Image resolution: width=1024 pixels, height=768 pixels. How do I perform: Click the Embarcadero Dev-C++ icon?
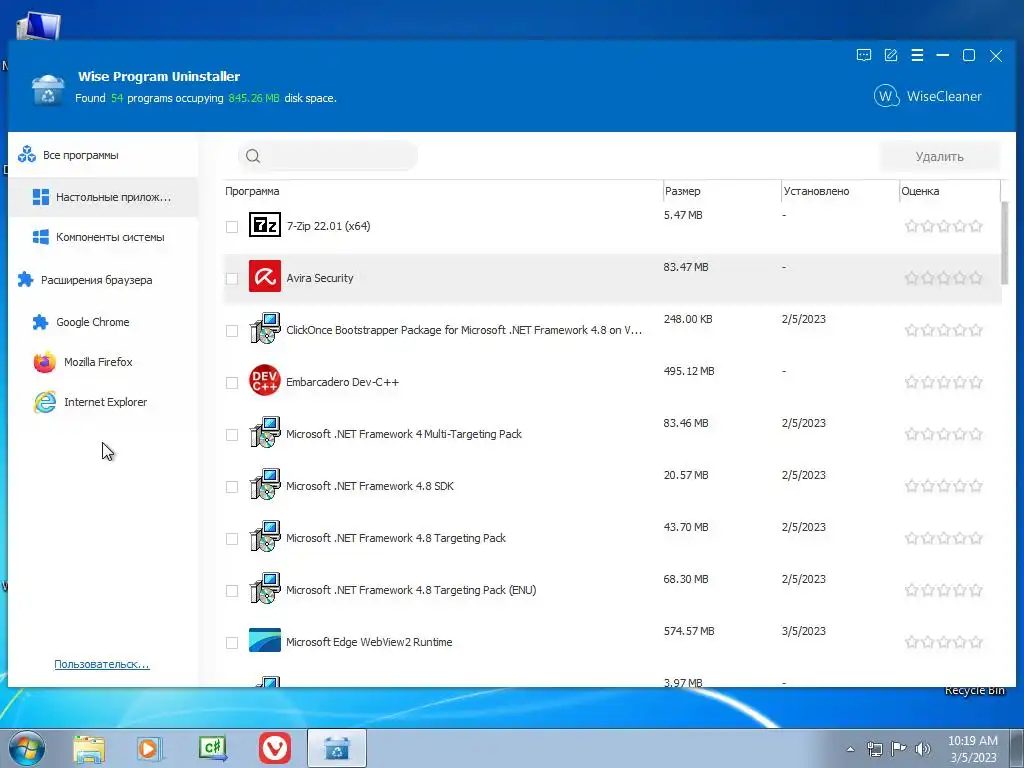(264, 380)
